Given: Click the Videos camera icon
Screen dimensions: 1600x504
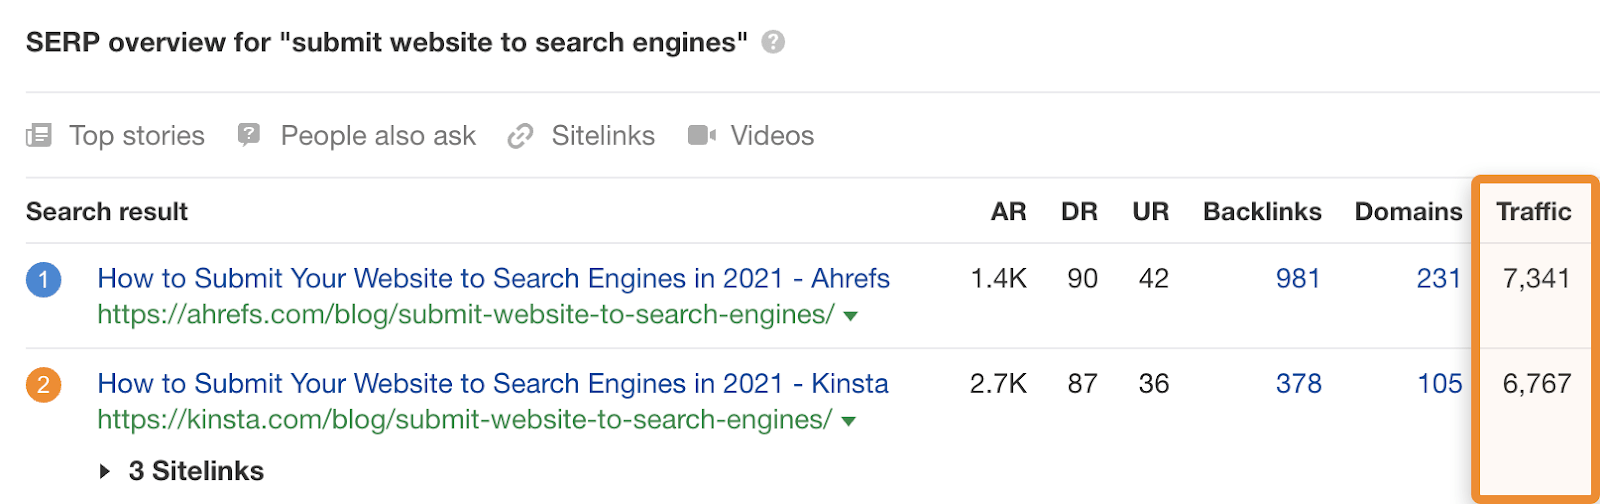Looking at the screenshot, I should pos(702,135).
